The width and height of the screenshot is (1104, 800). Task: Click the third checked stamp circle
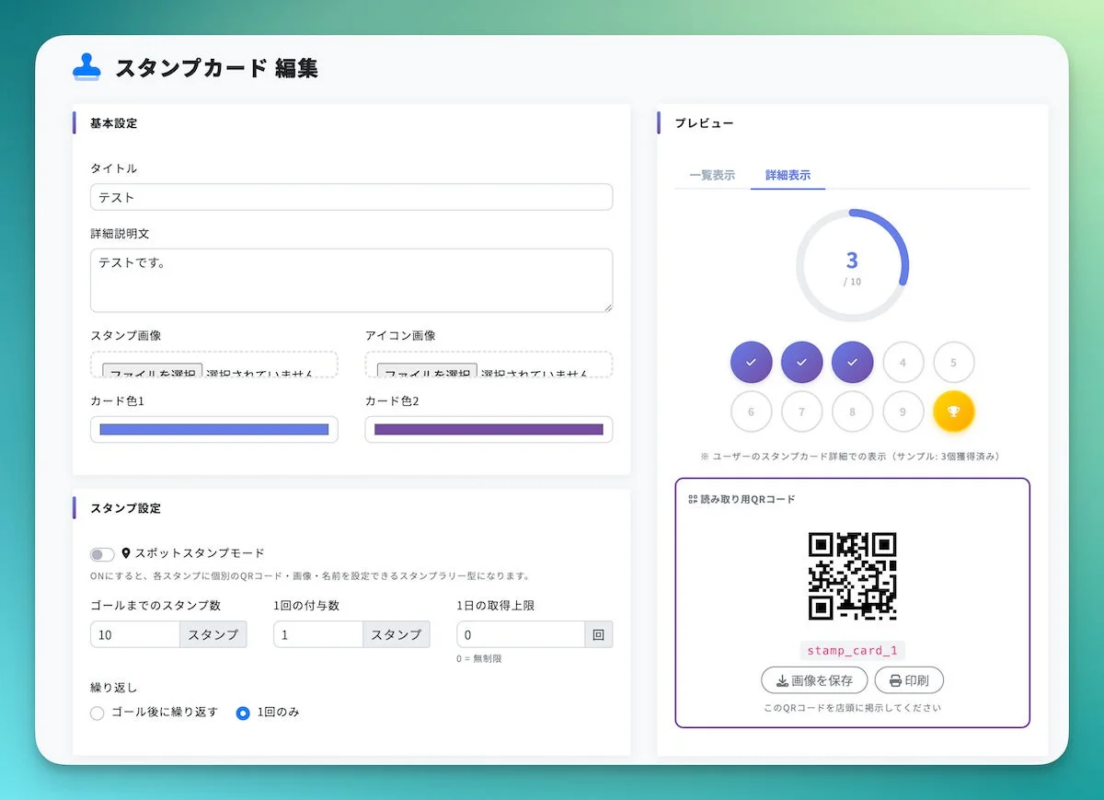[852, 362]
